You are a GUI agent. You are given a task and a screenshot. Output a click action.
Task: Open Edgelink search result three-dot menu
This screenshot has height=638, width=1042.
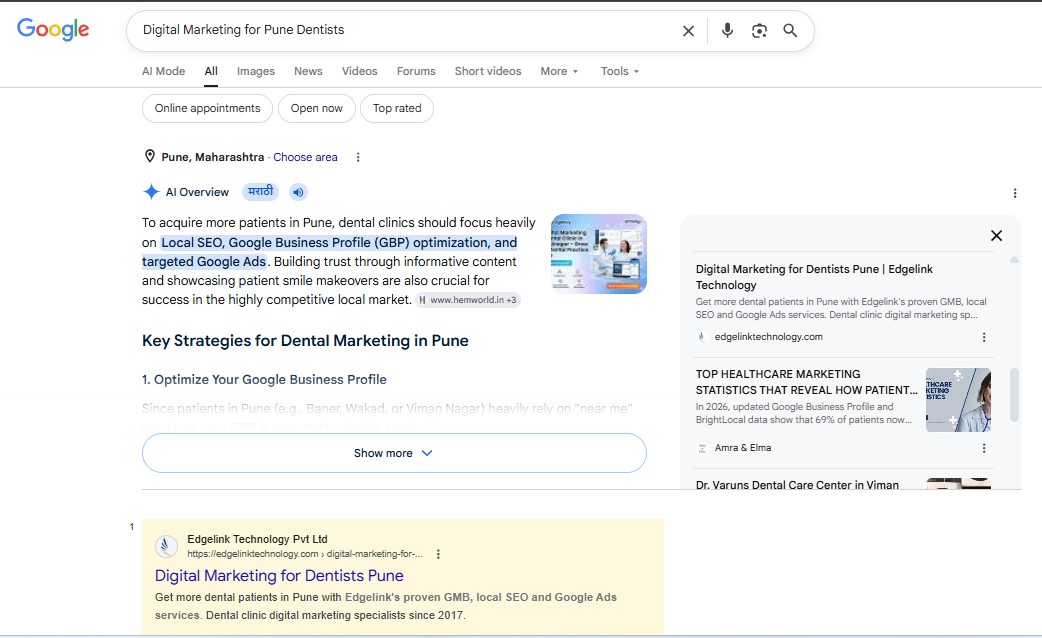point(438,554)
